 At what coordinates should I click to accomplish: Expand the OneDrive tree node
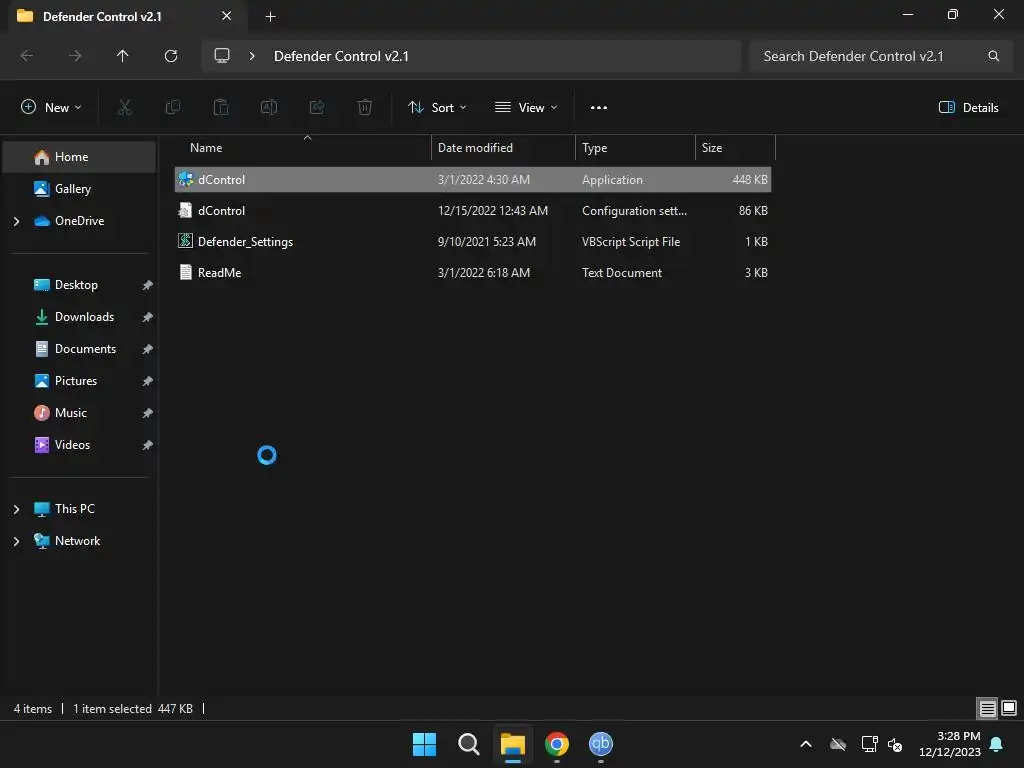(x=16, y=221)
